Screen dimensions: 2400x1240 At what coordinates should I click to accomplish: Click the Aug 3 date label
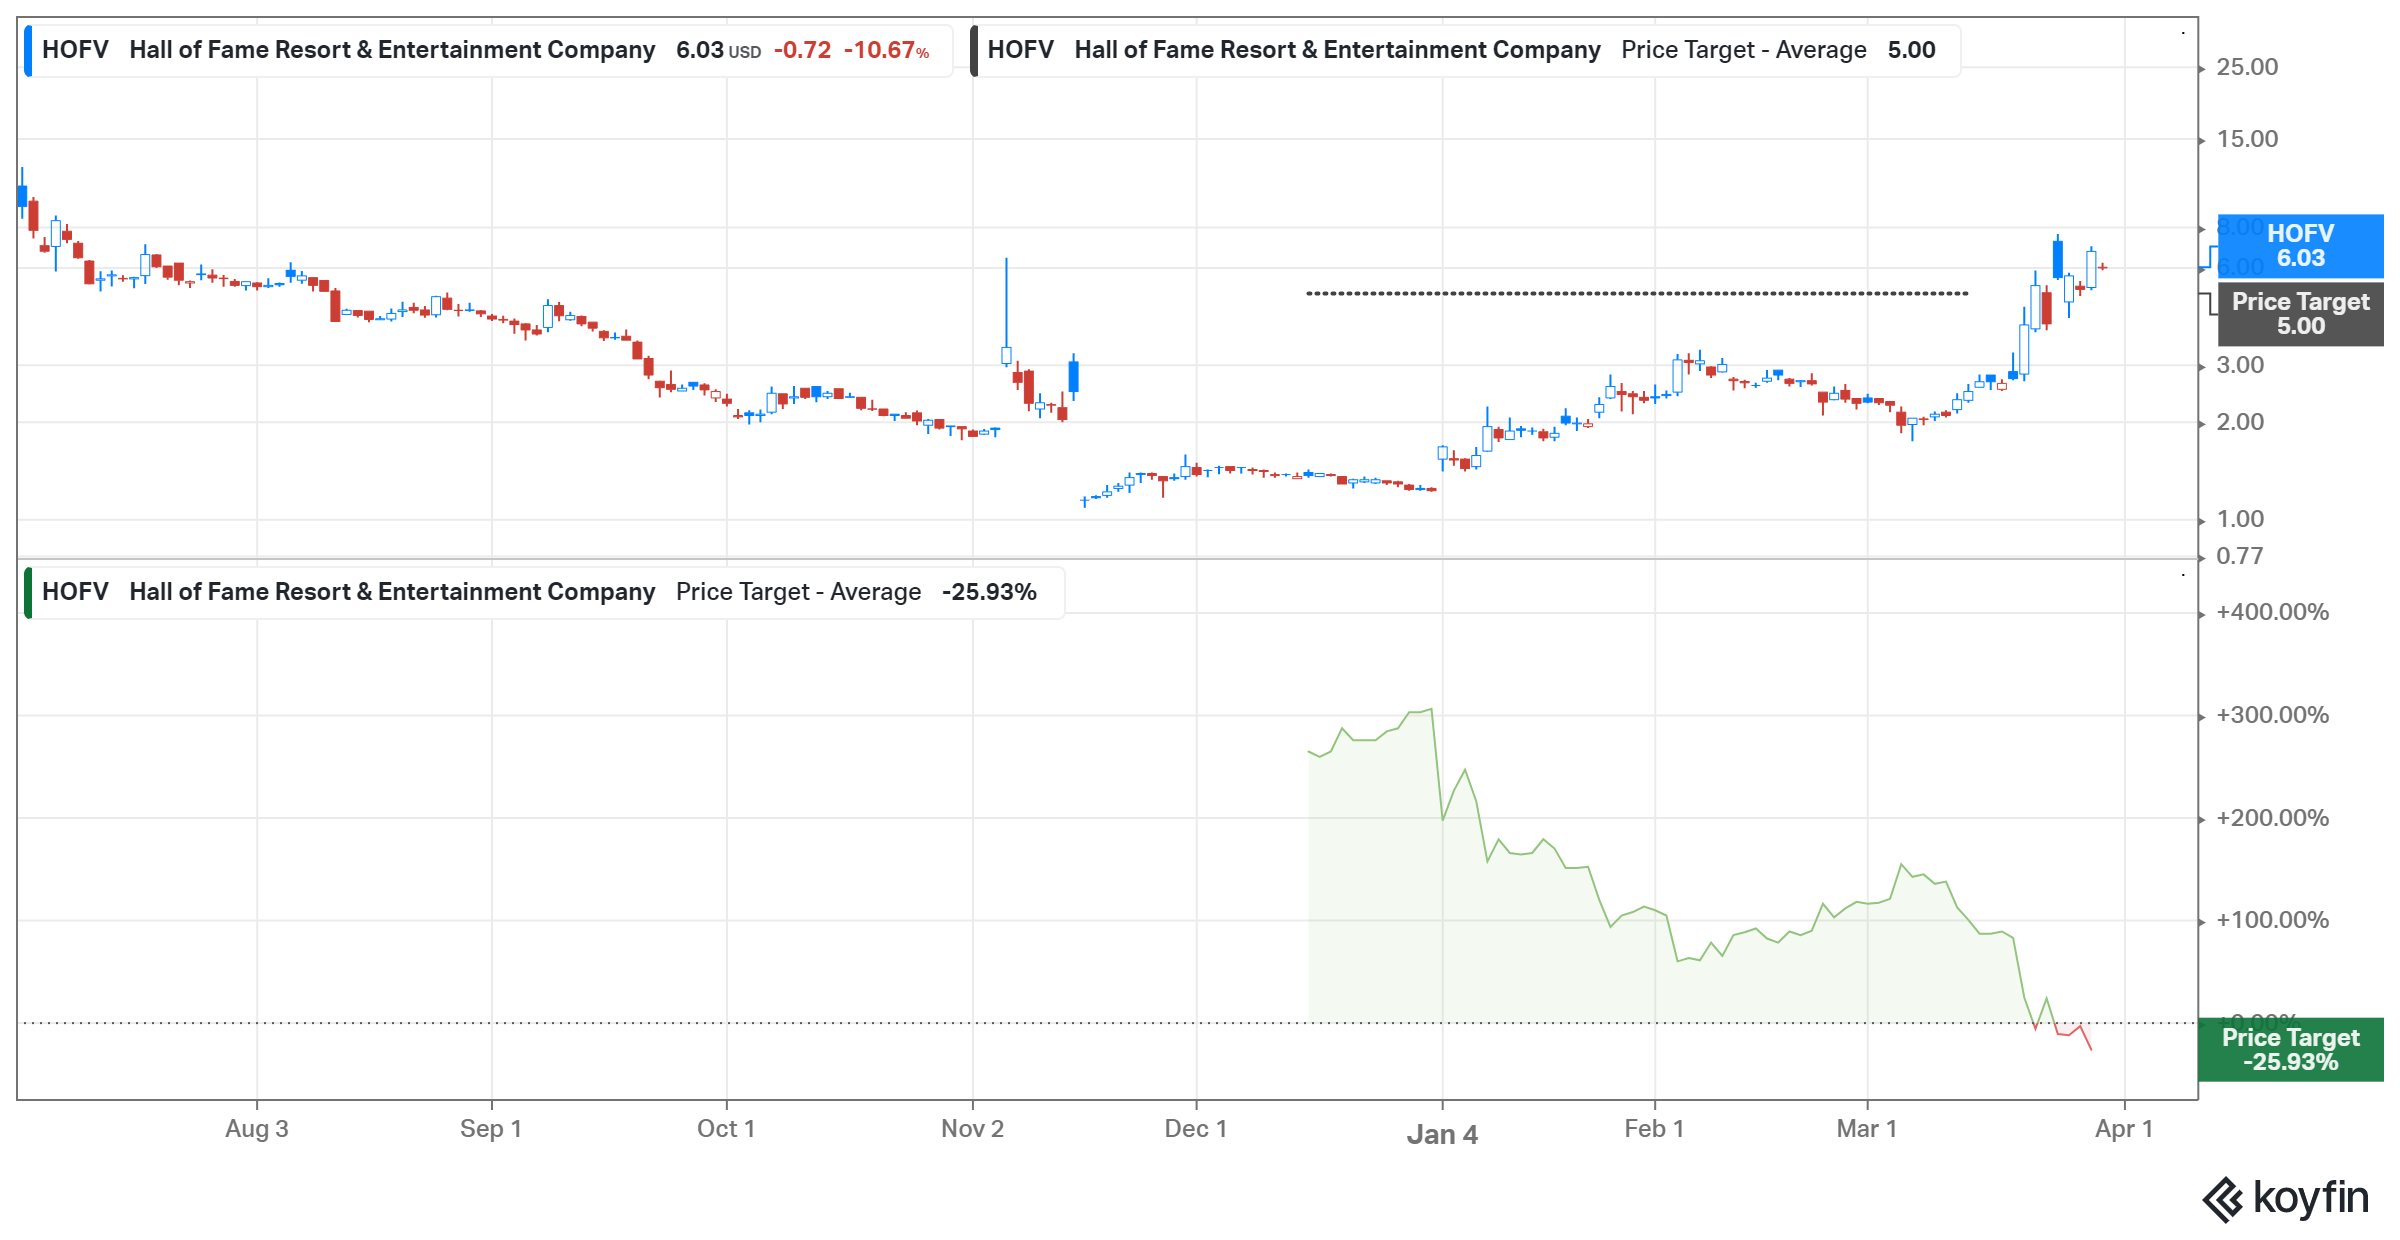(x=257, y=1129)
